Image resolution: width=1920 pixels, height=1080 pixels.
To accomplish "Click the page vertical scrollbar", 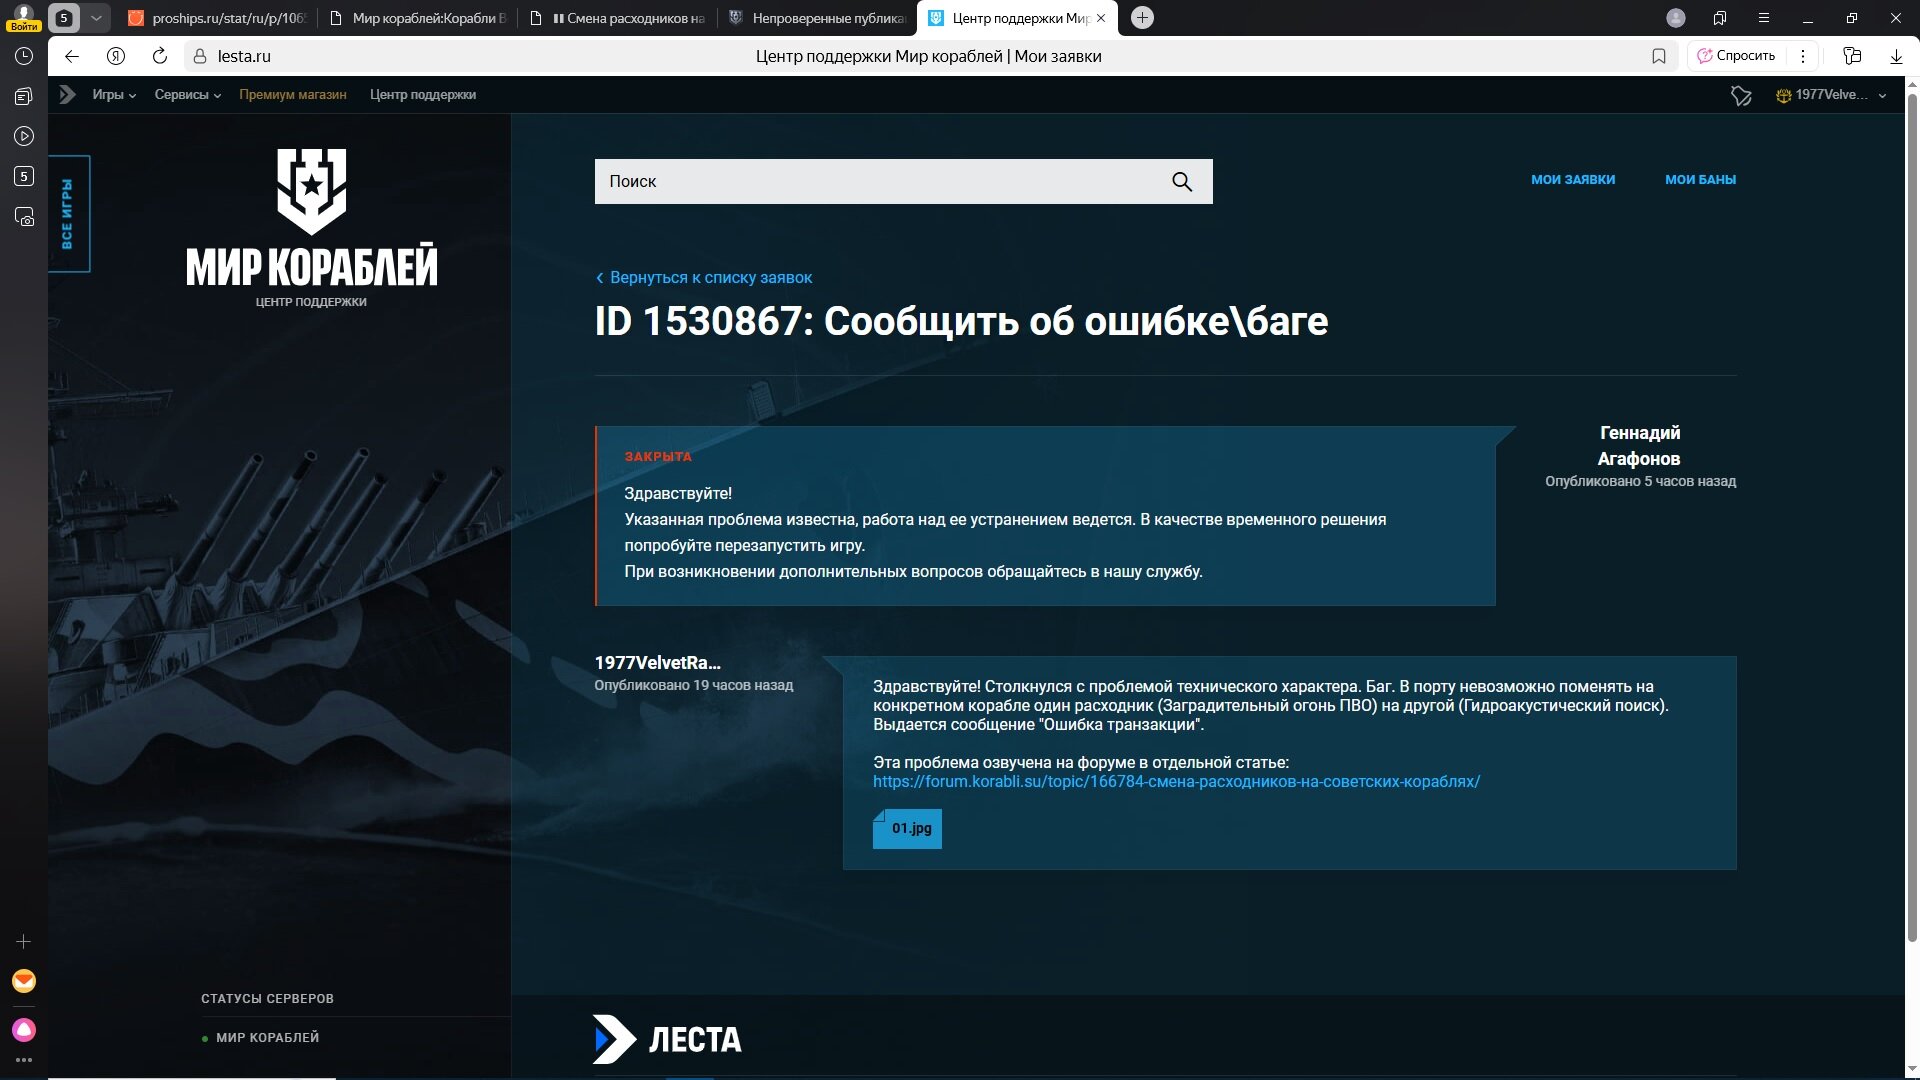I will point(1912,520).
